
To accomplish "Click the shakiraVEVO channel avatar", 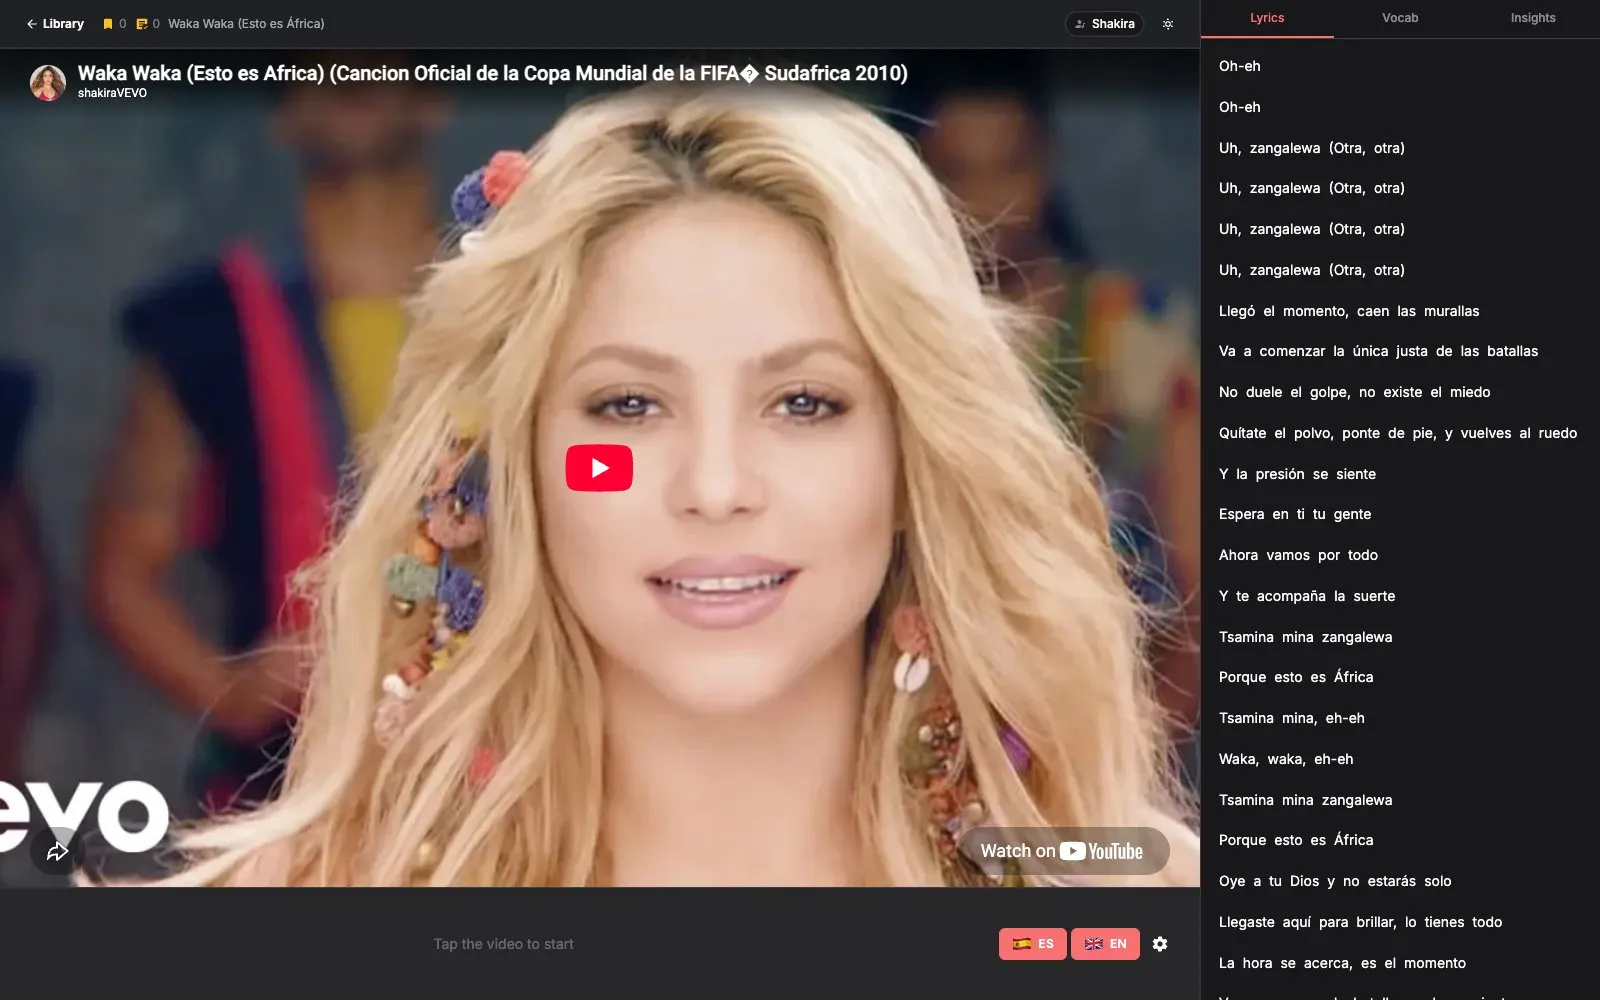I will pyautogui.click(x=48, y=82).
